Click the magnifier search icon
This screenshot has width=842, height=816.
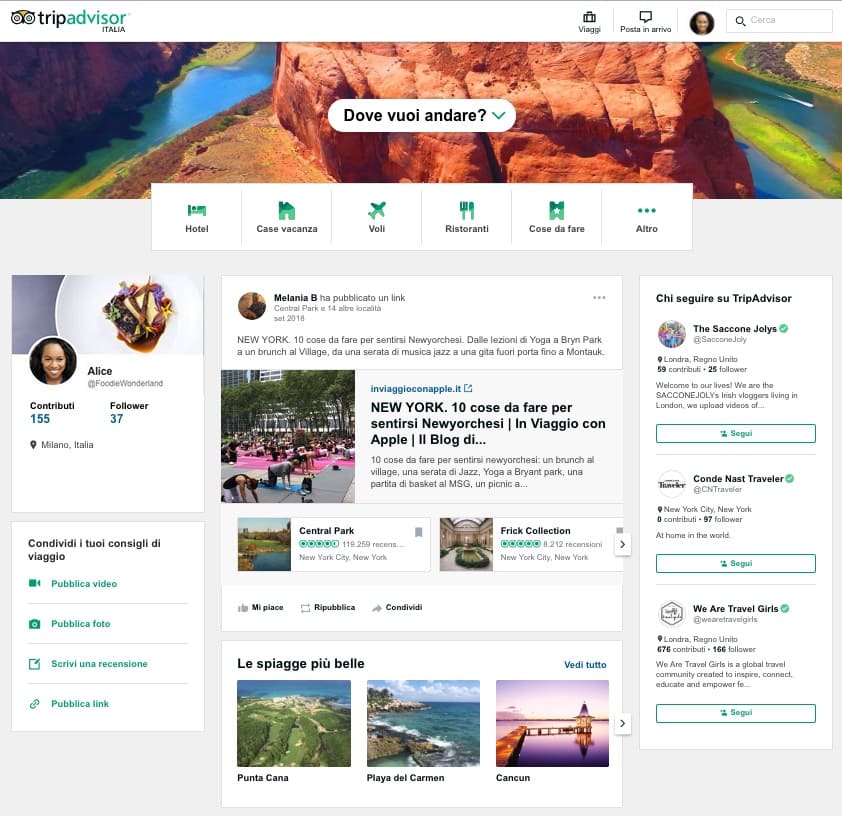click(x=740, y=21)
